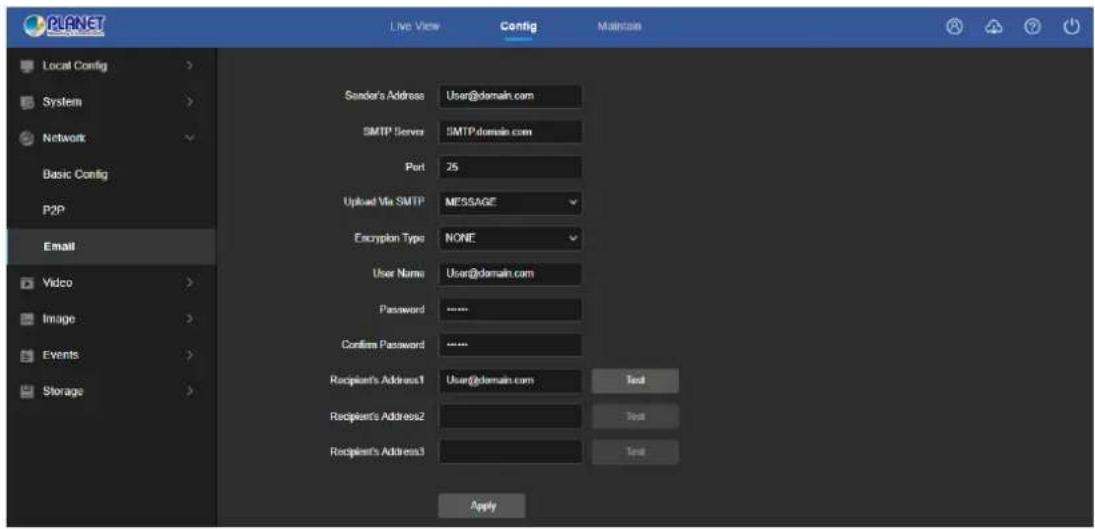
Task: Focus the SMTP Server field
Action: [510, 132]
